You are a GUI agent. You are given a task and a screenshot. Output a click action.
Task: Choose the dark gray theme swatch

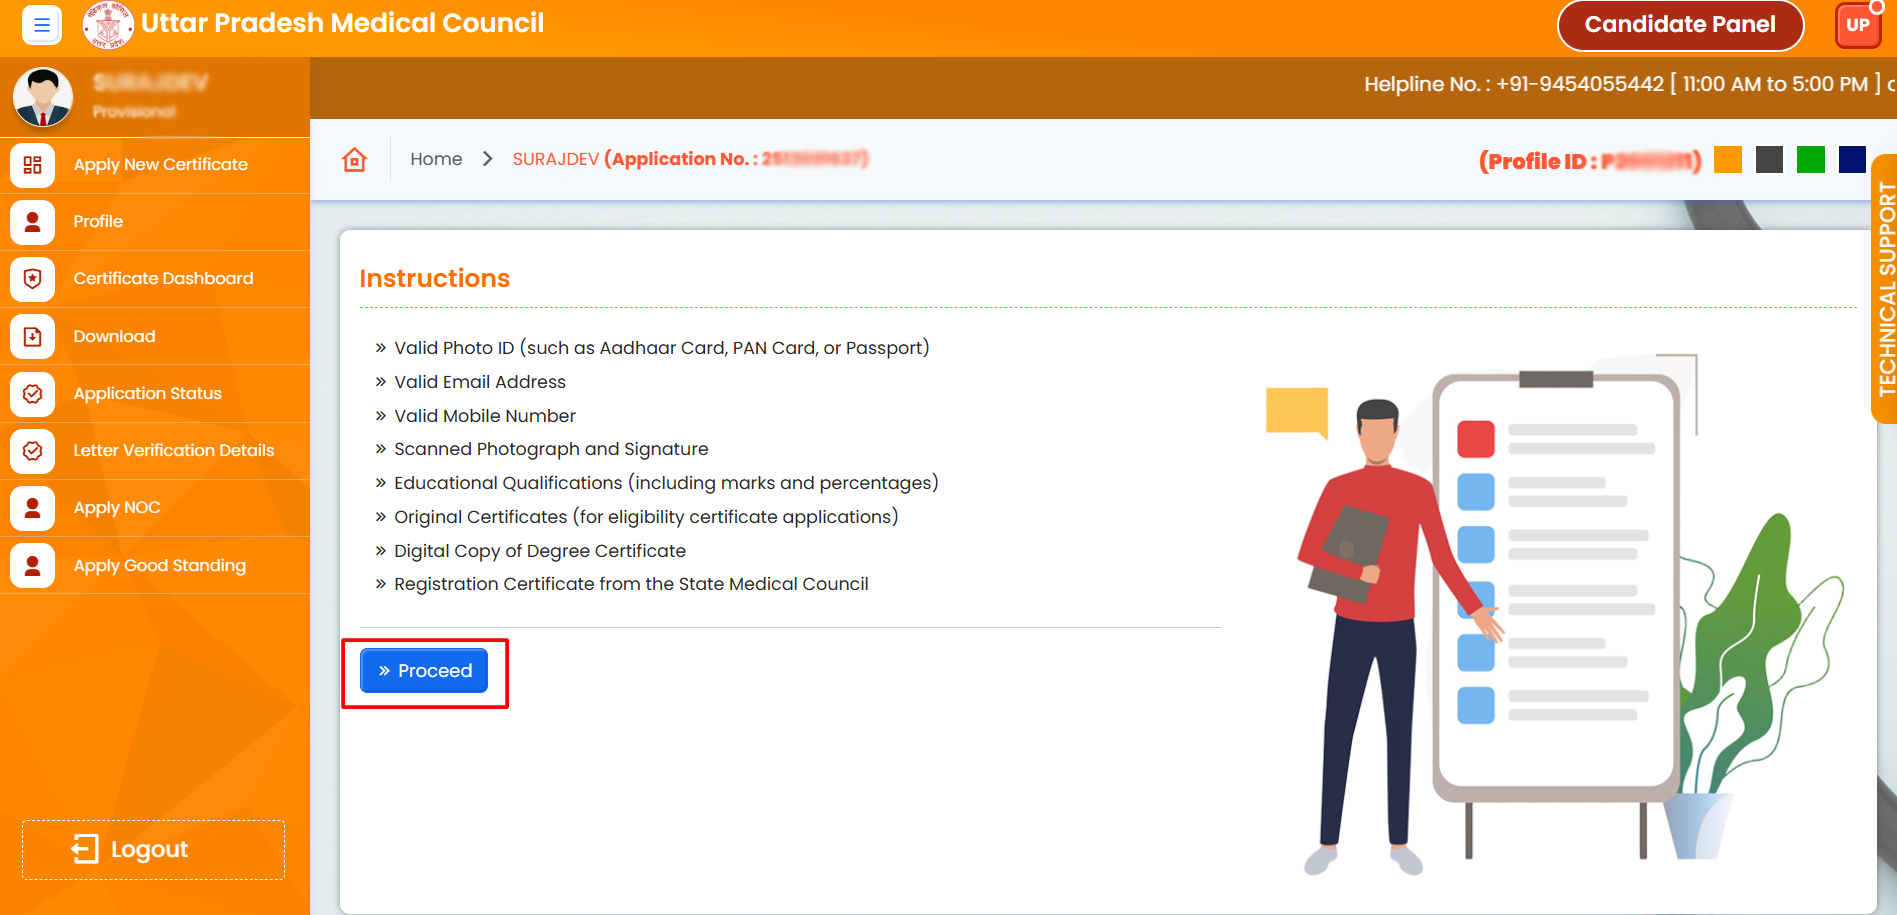pos(1769,160)
